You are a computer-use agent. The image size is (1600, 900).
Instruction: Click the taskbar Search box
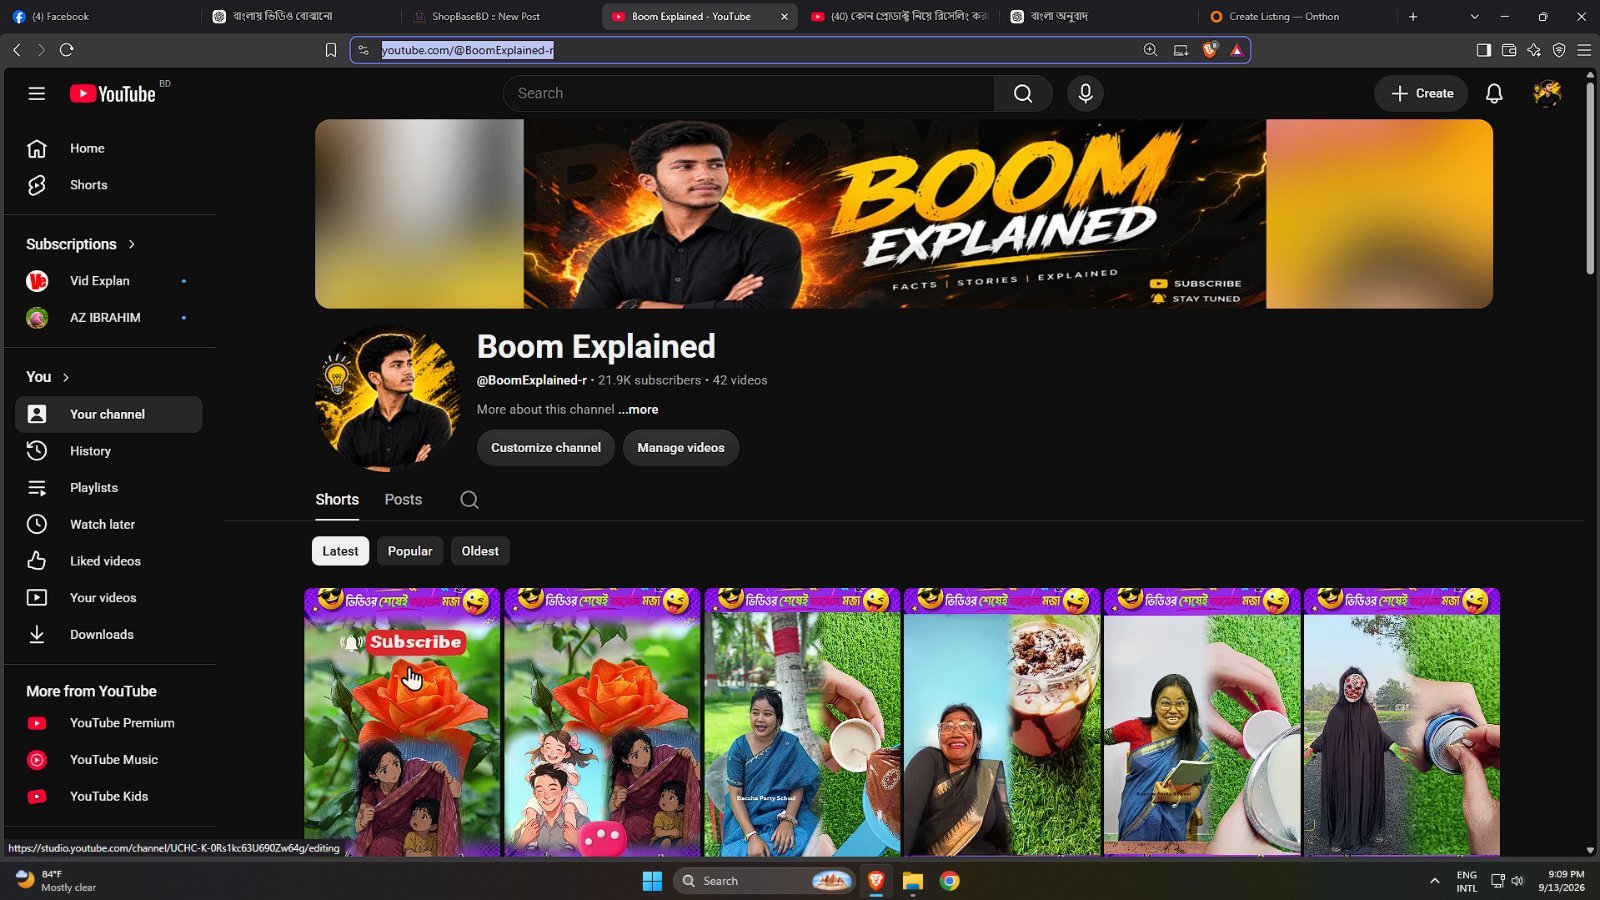pyautogui.click(x=765, y=881)
